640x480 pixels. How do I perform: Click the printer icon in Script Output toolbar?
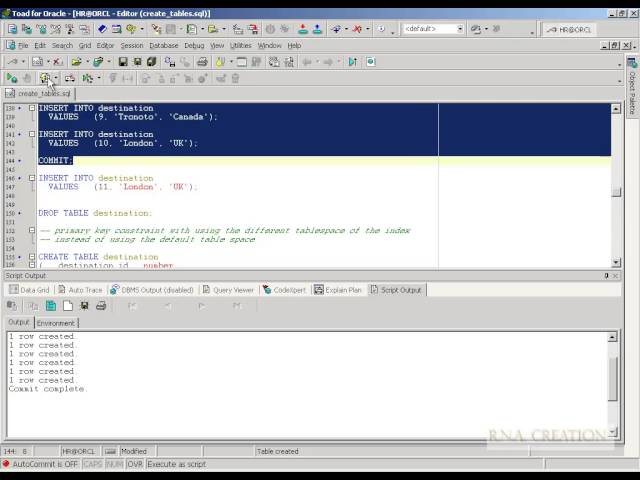click(x=101, y=306)
